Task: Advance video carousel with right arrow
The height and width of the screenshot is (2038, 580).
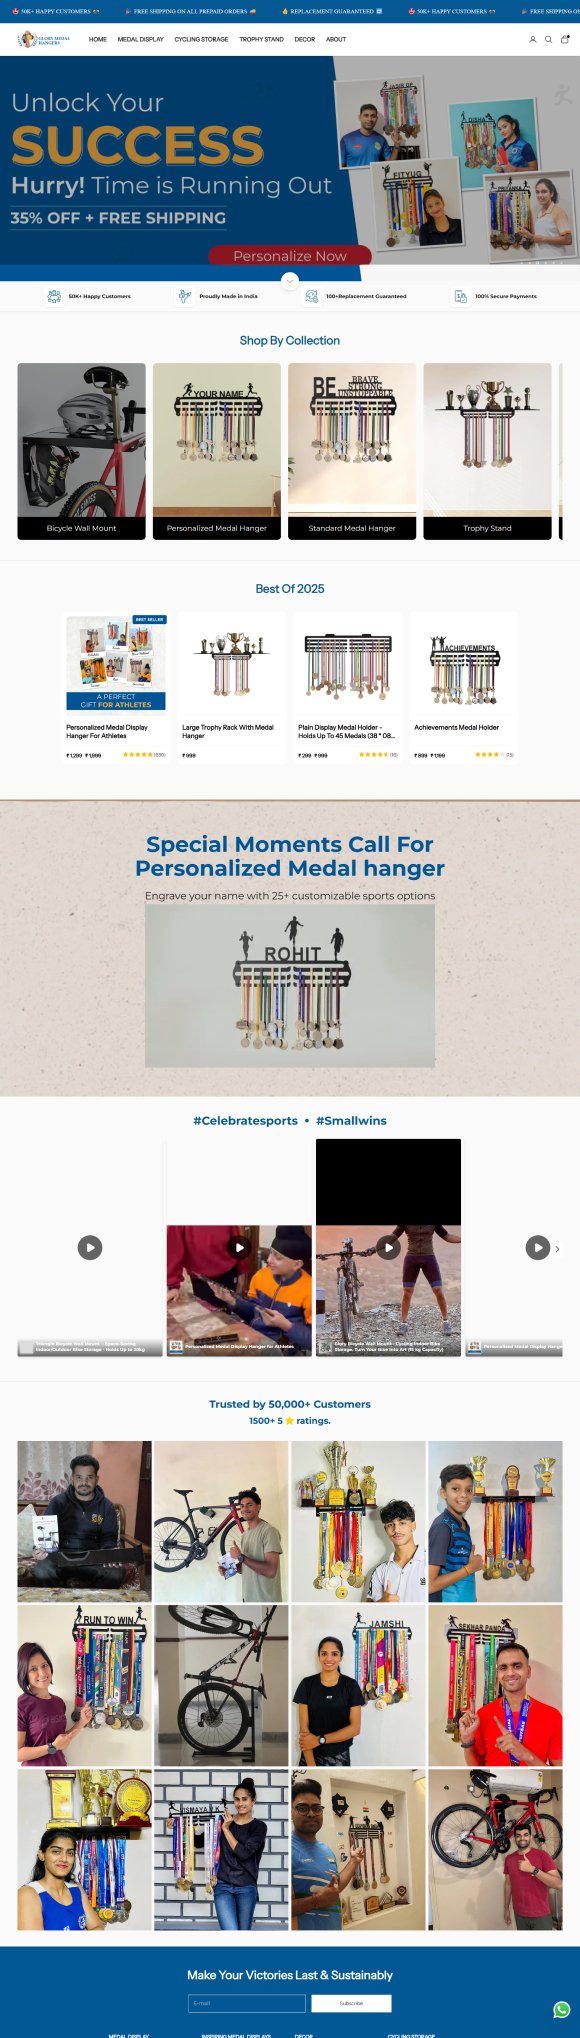Action: 557,1248
